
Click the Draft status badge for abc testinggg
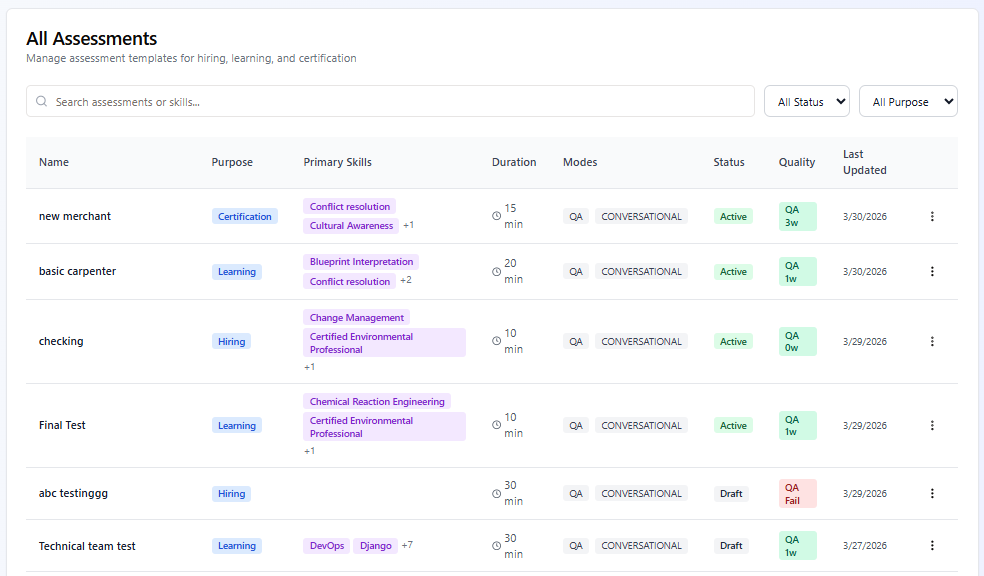731,493
